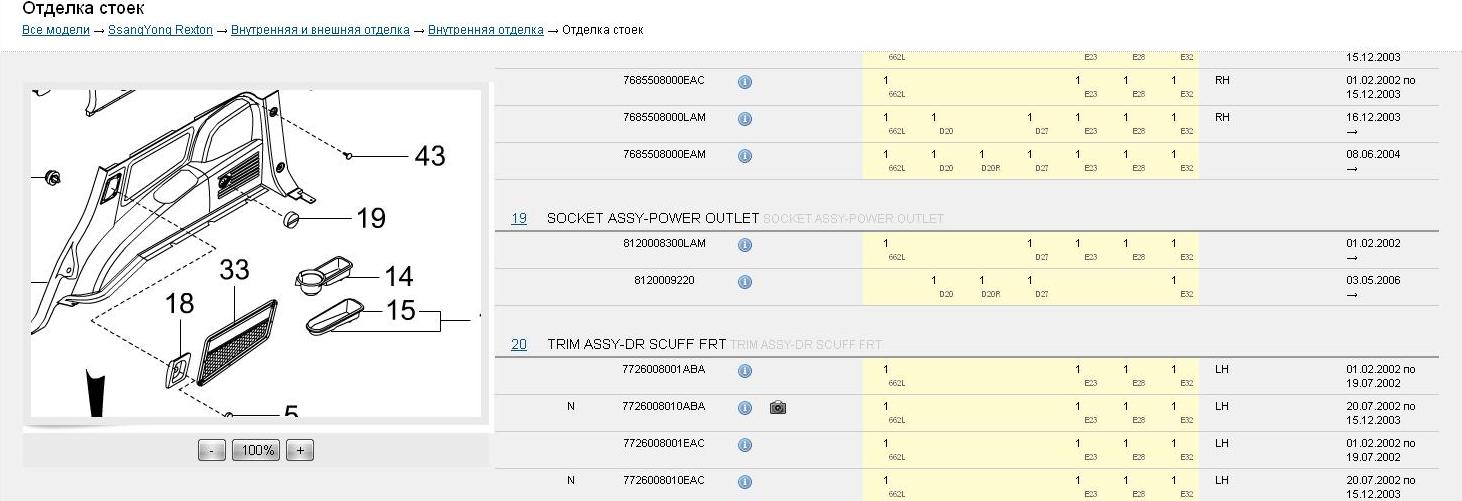Click info icon for part 7685508000LAM
This screenshot has height=501, width=1462.
[x=744, y=119]
